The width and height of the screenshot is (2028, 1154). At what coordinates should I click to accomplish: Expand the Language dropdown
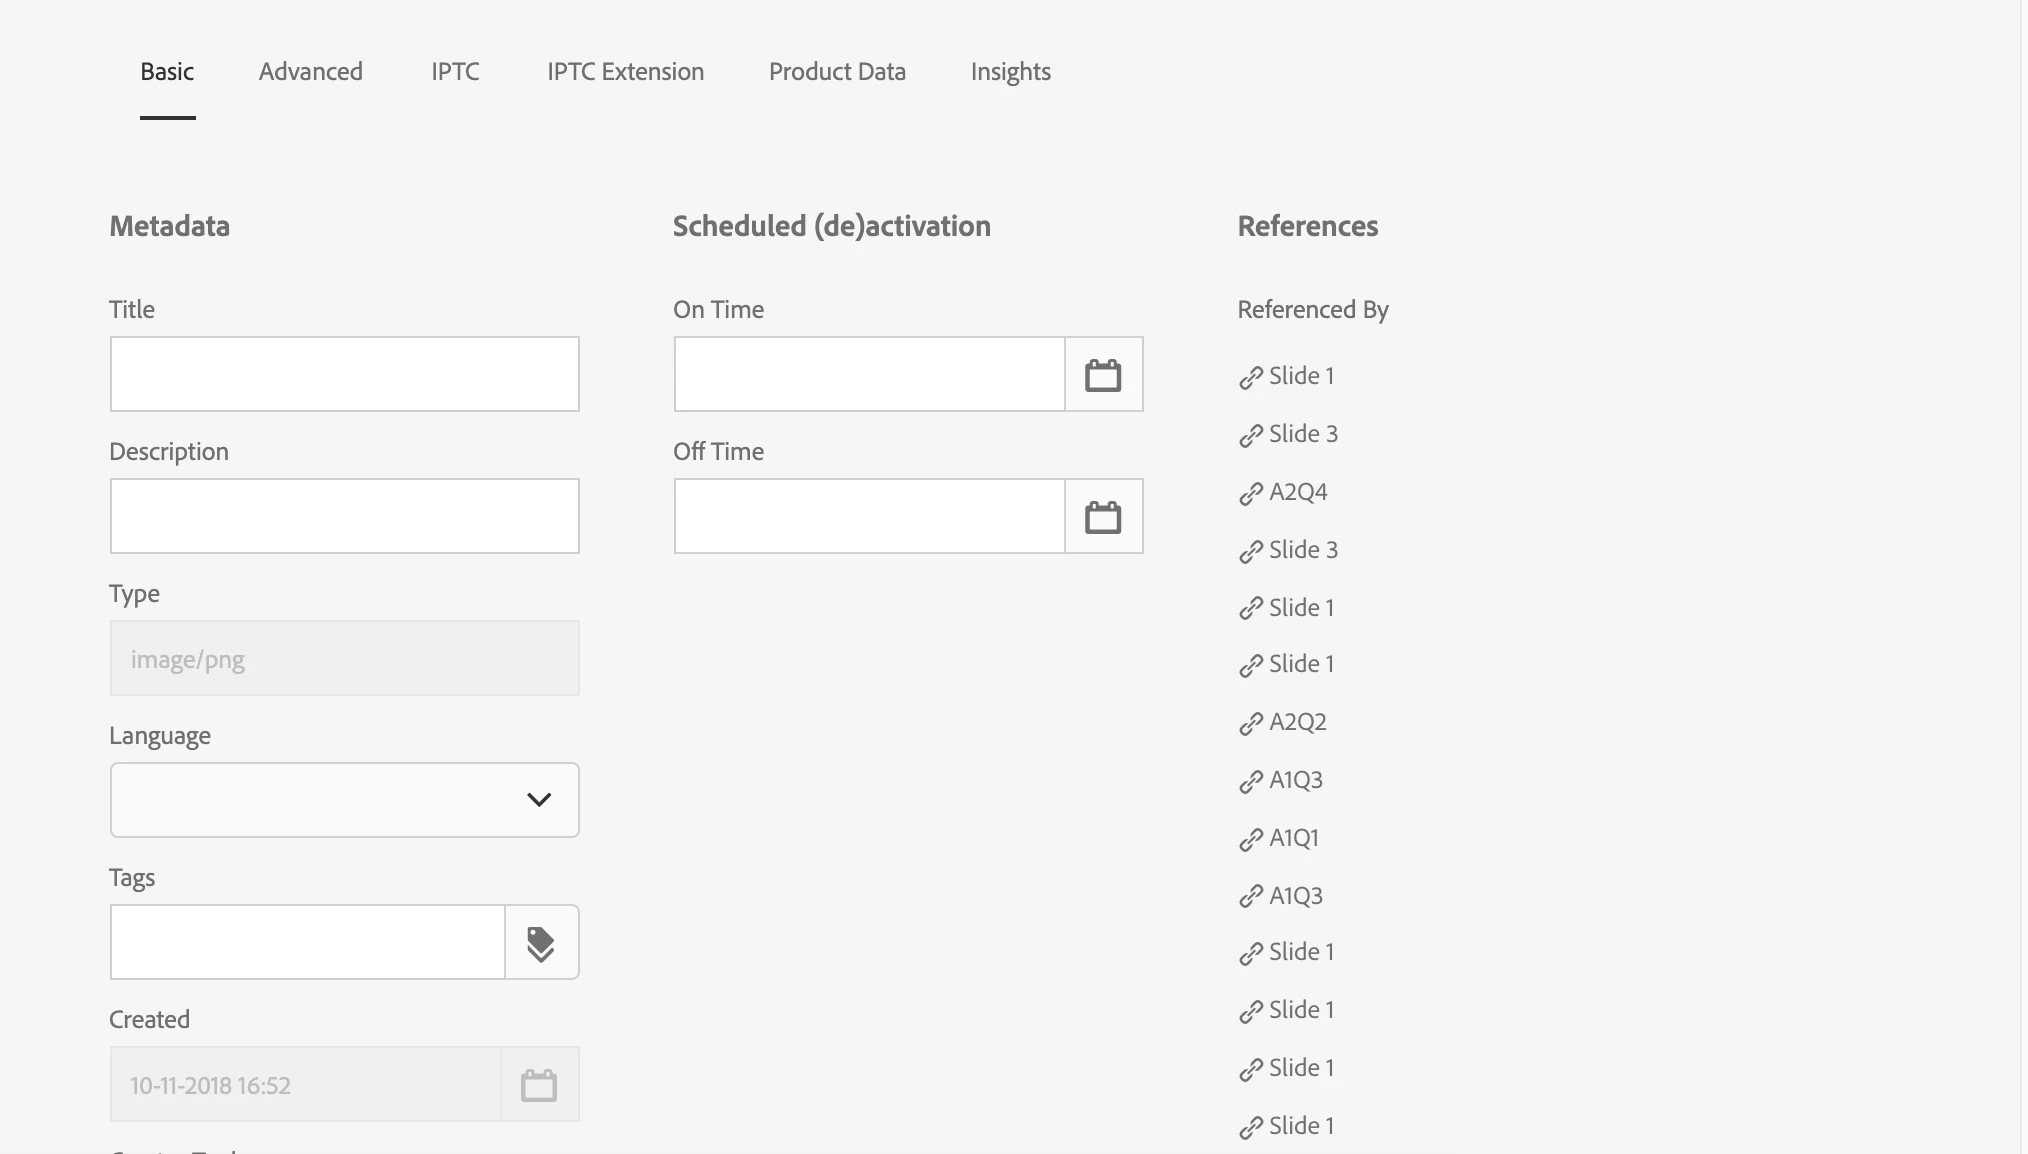click(x=344, y=800)
